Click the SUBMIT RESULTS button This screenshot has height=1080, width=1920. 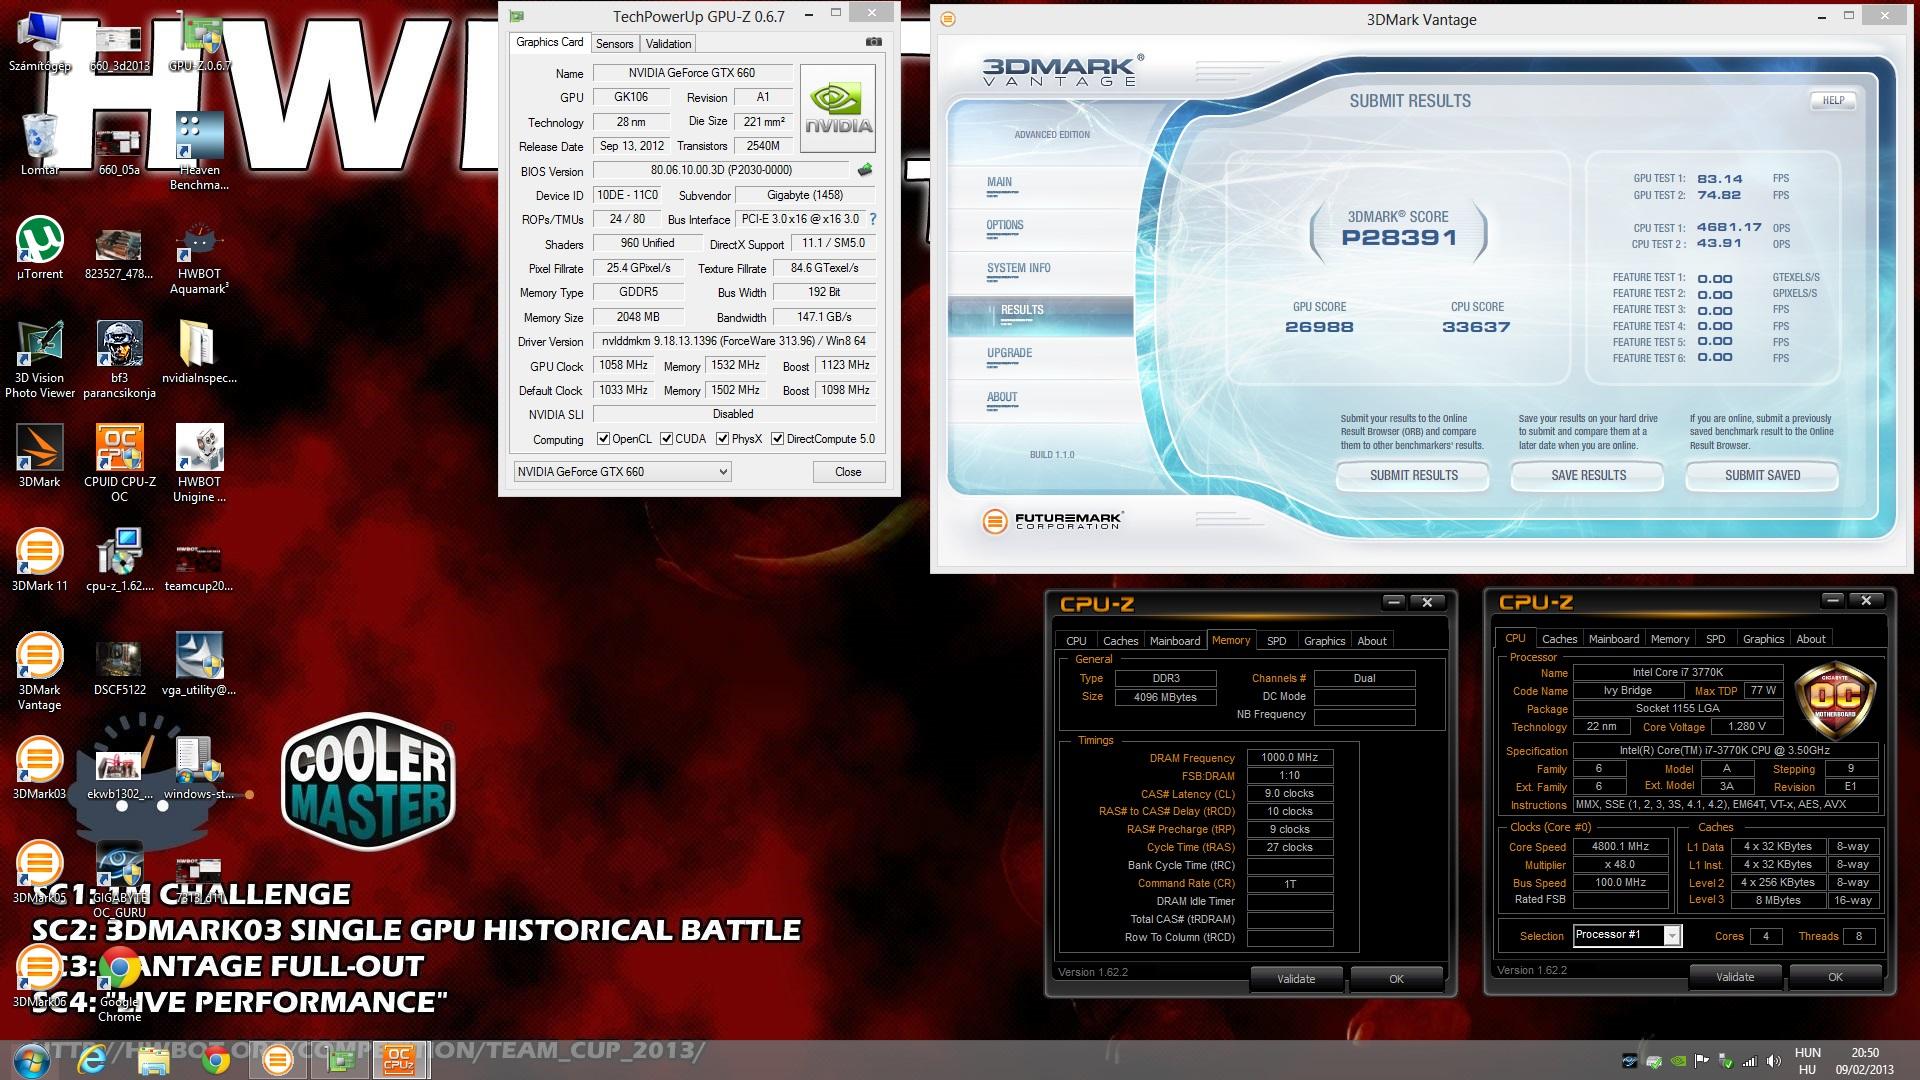tap(1413, 475)
